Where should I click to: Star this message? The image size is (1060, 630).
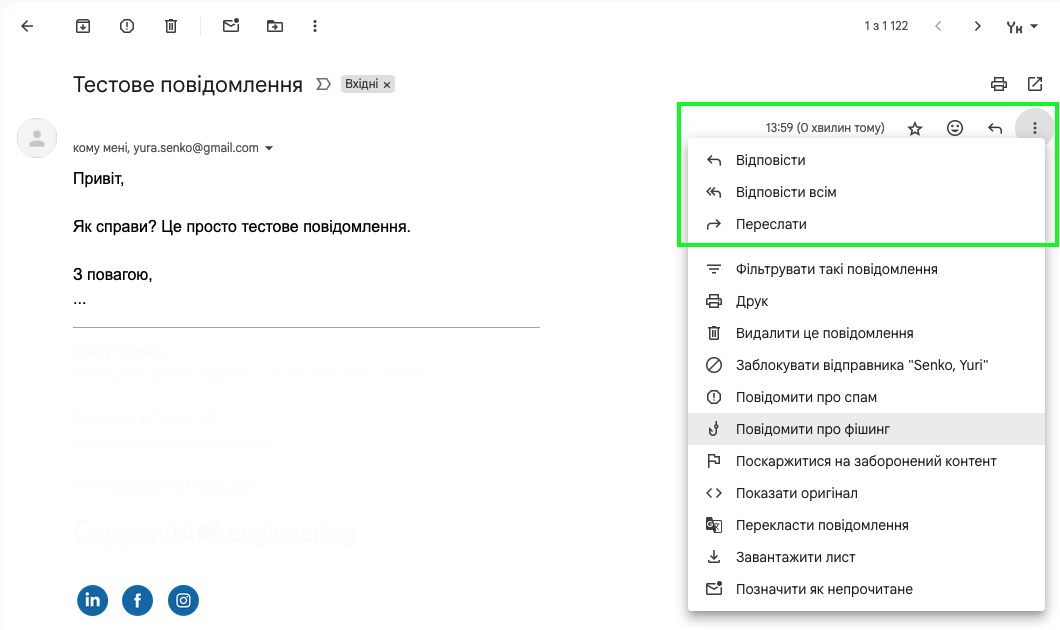coord(914,128)
